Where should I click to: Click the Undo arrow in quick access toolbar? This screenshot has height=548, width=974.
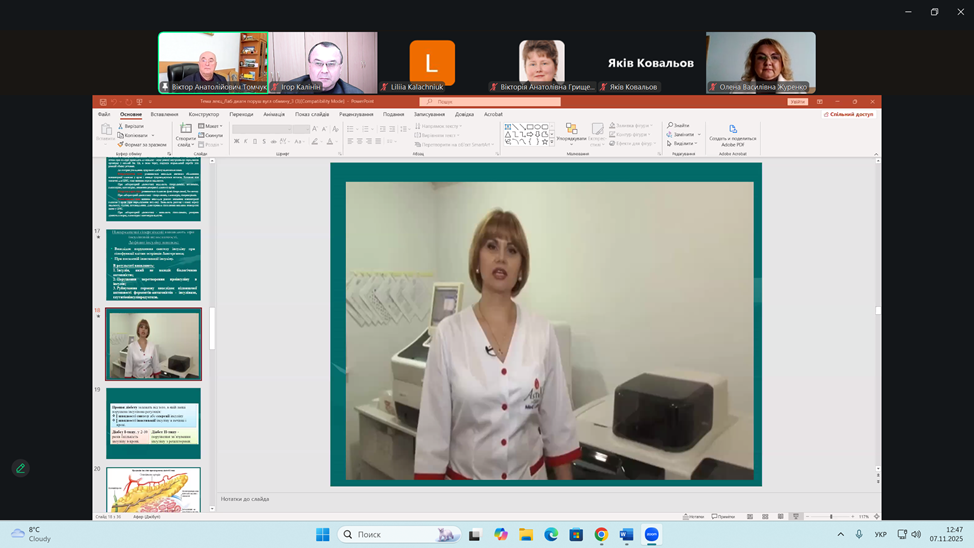(114, 101)
